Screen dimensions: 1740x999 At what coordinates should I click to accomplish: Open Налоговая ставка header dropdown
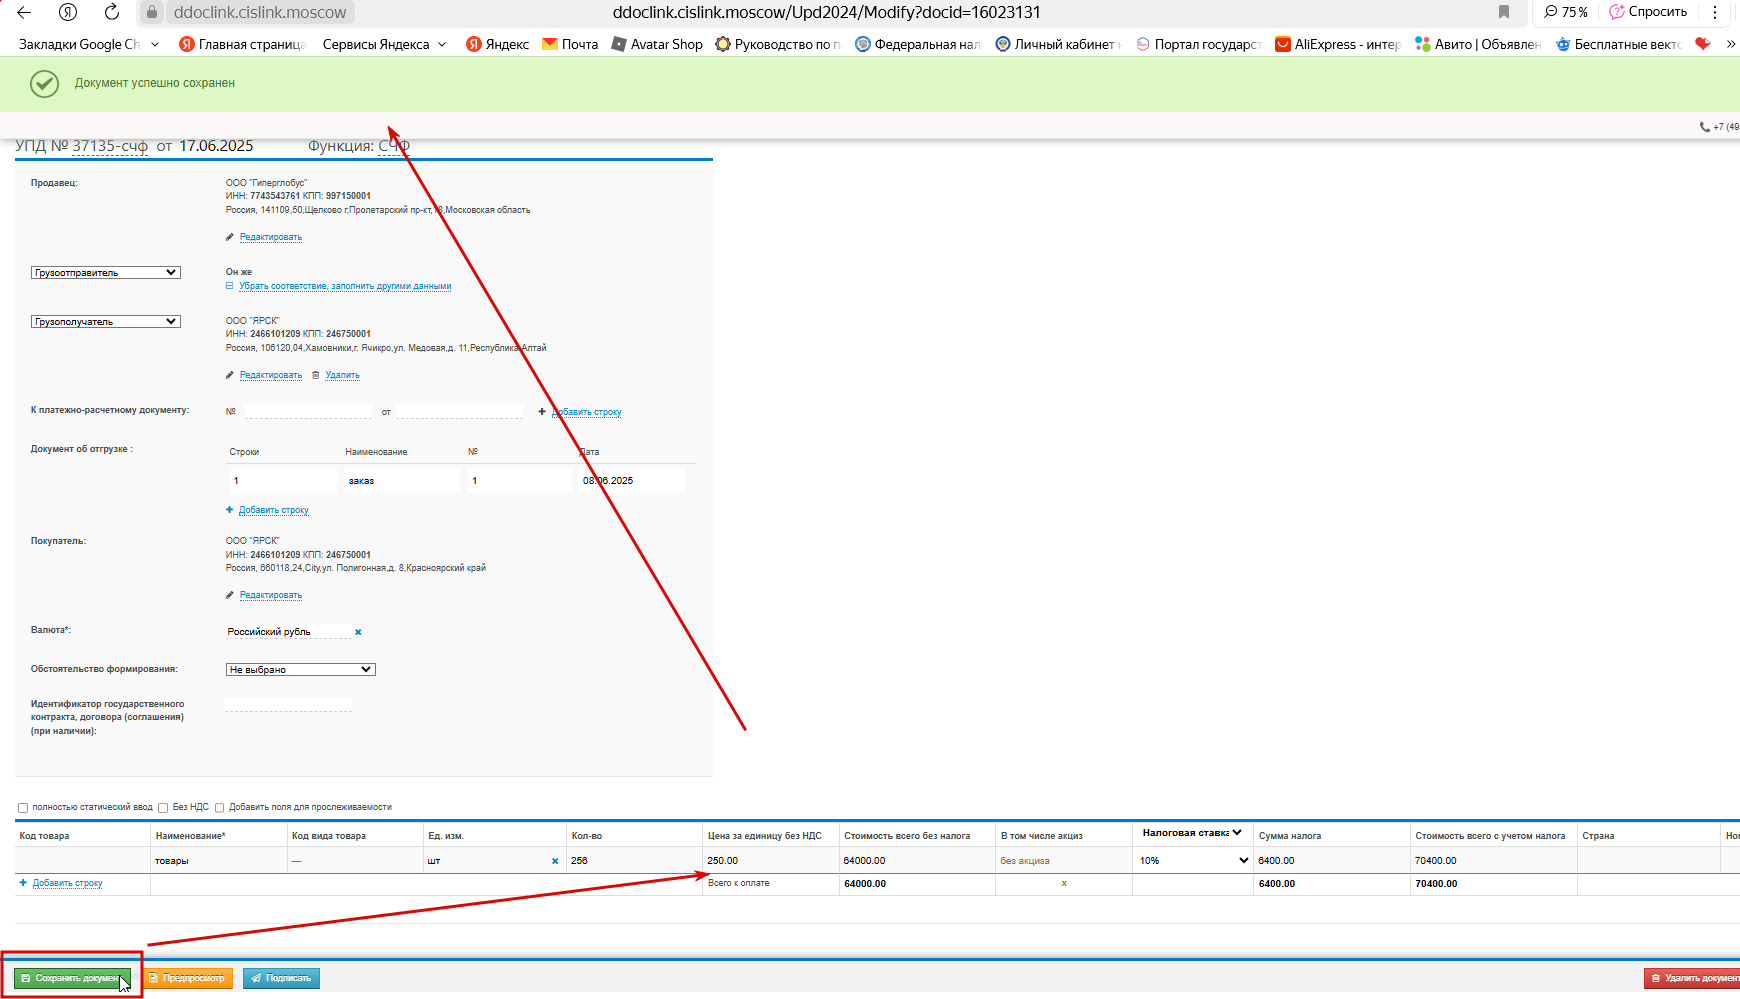pyautogui.click(x=1192, y=833)
